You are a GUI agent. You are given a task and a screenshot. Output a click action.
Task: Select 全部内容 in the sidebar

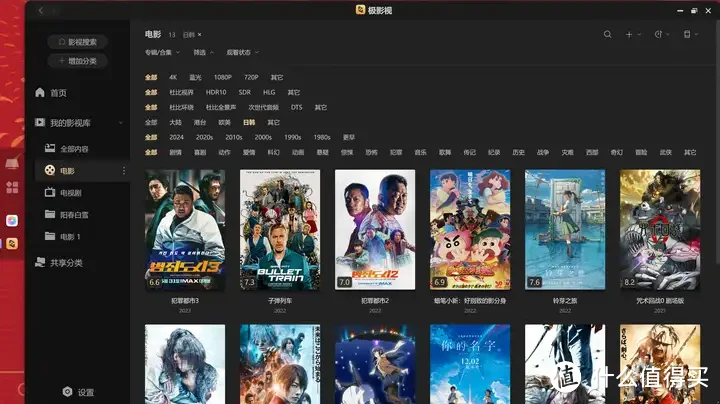click(74, 149)
